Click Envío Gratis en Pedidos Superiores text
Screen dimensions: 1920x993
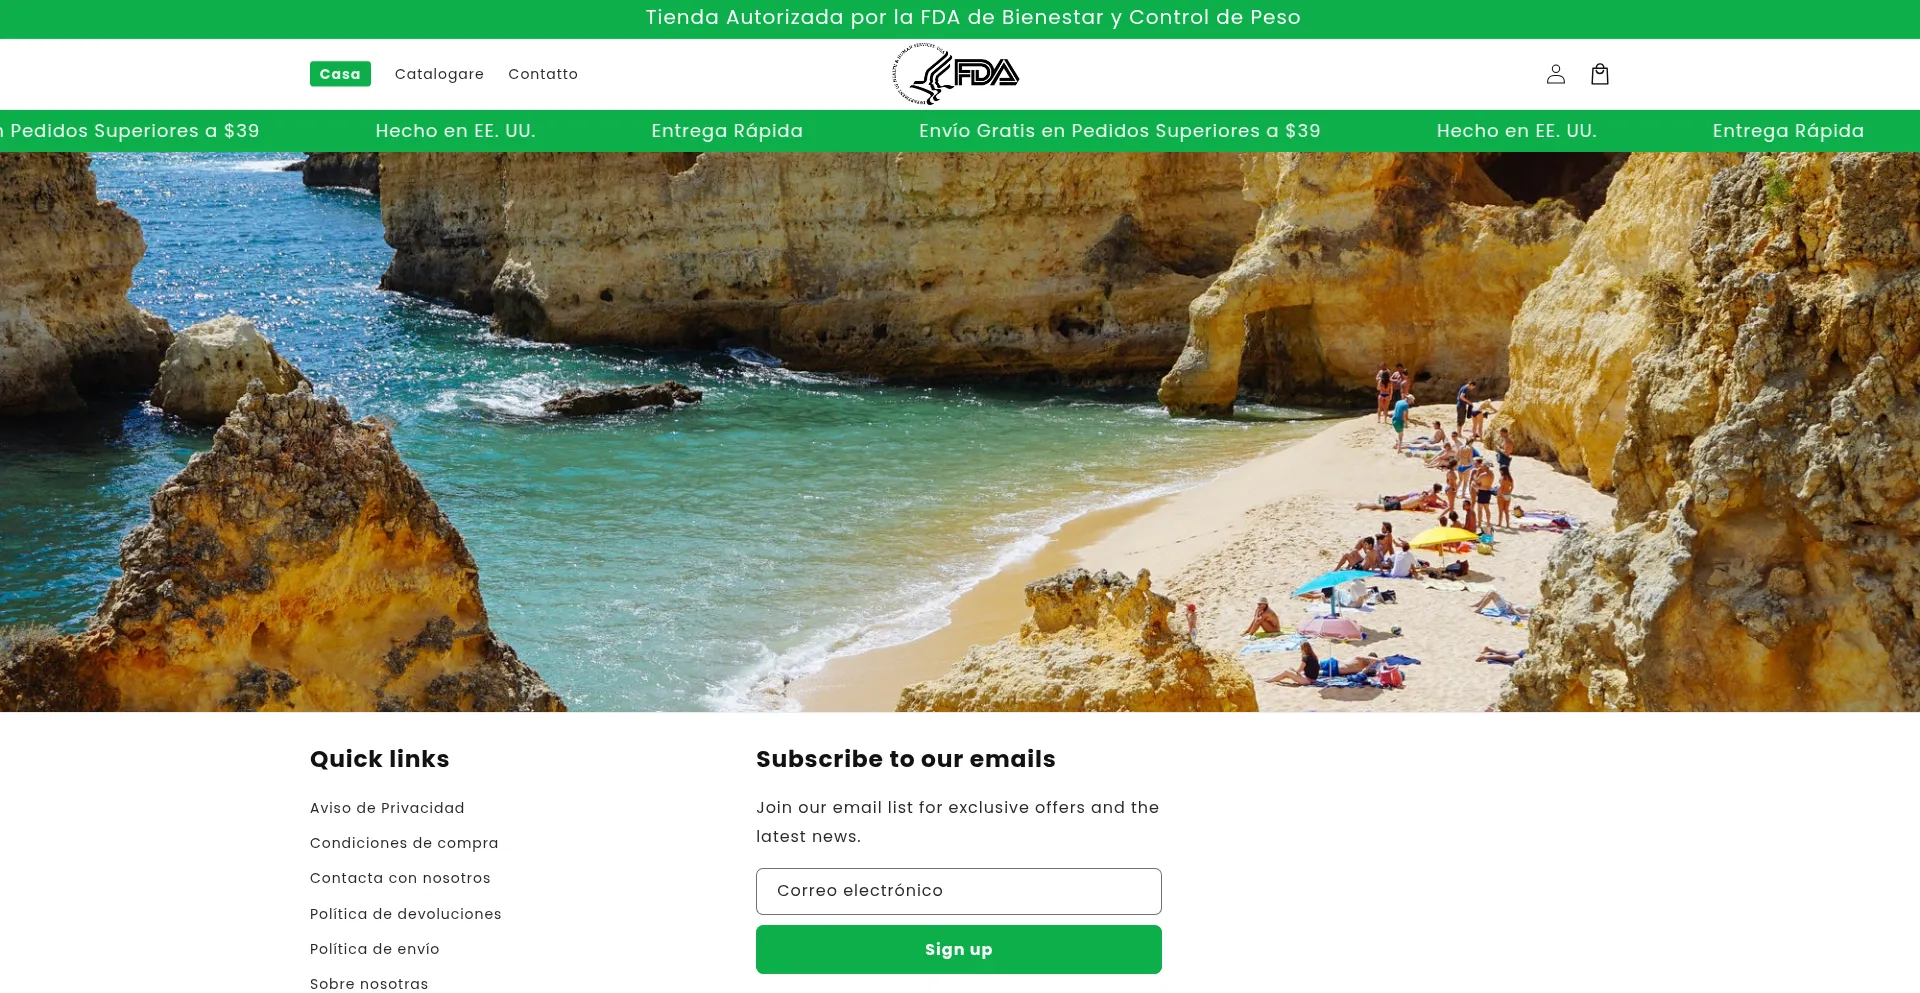(1119, 131)
